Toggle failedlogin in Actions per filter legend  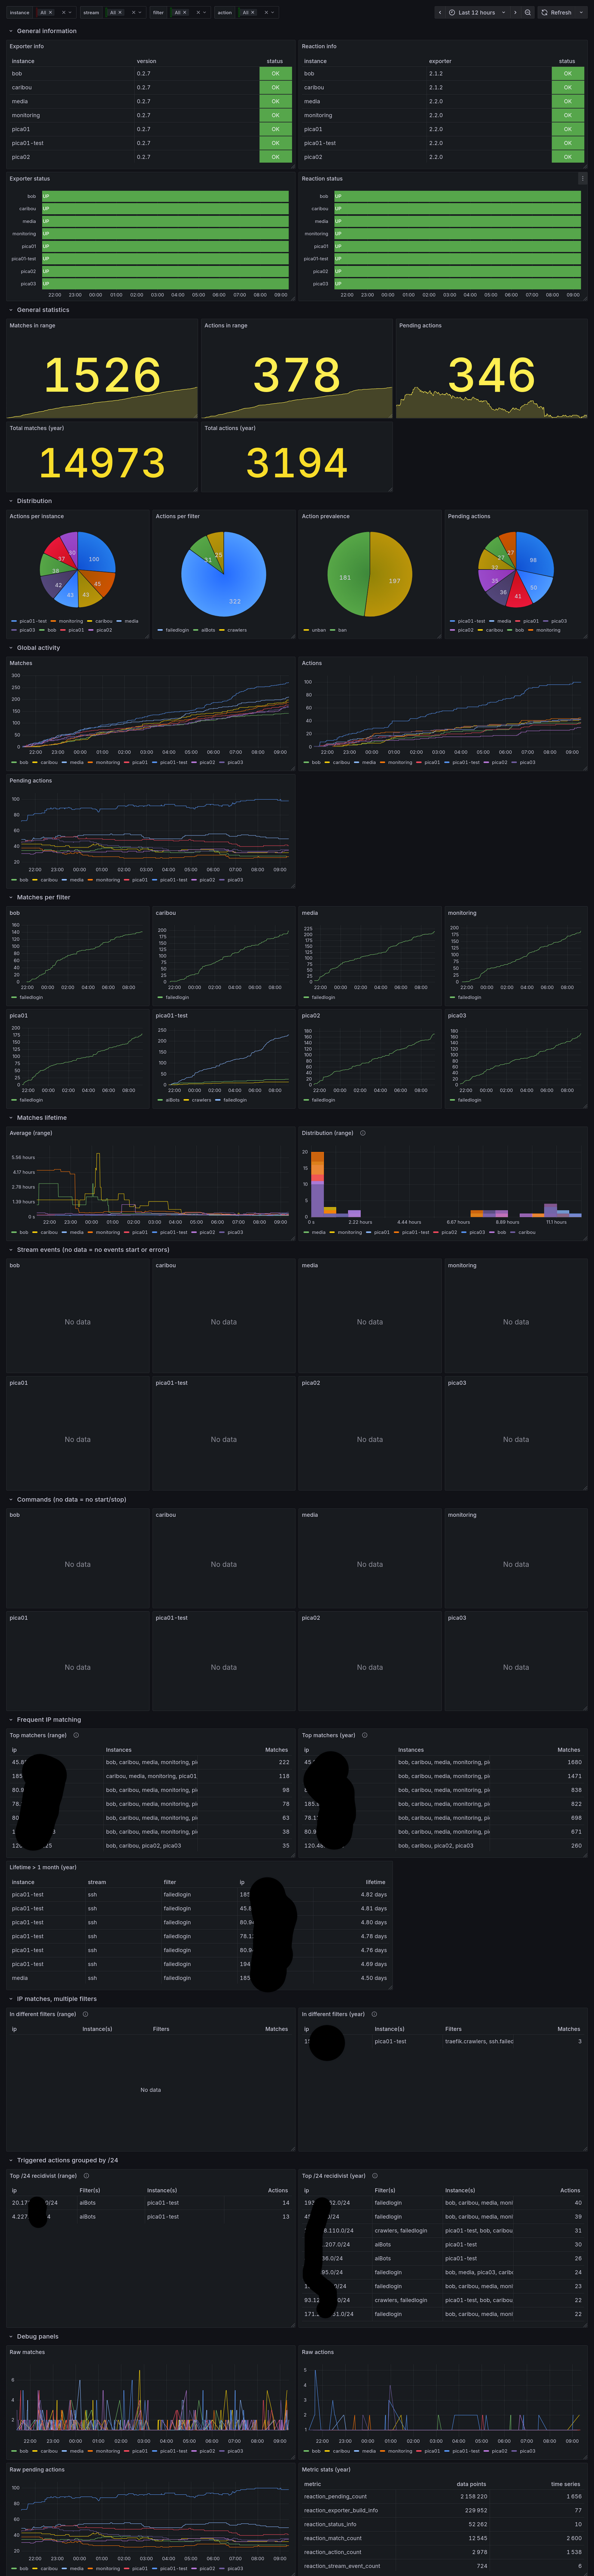point(176,630)
